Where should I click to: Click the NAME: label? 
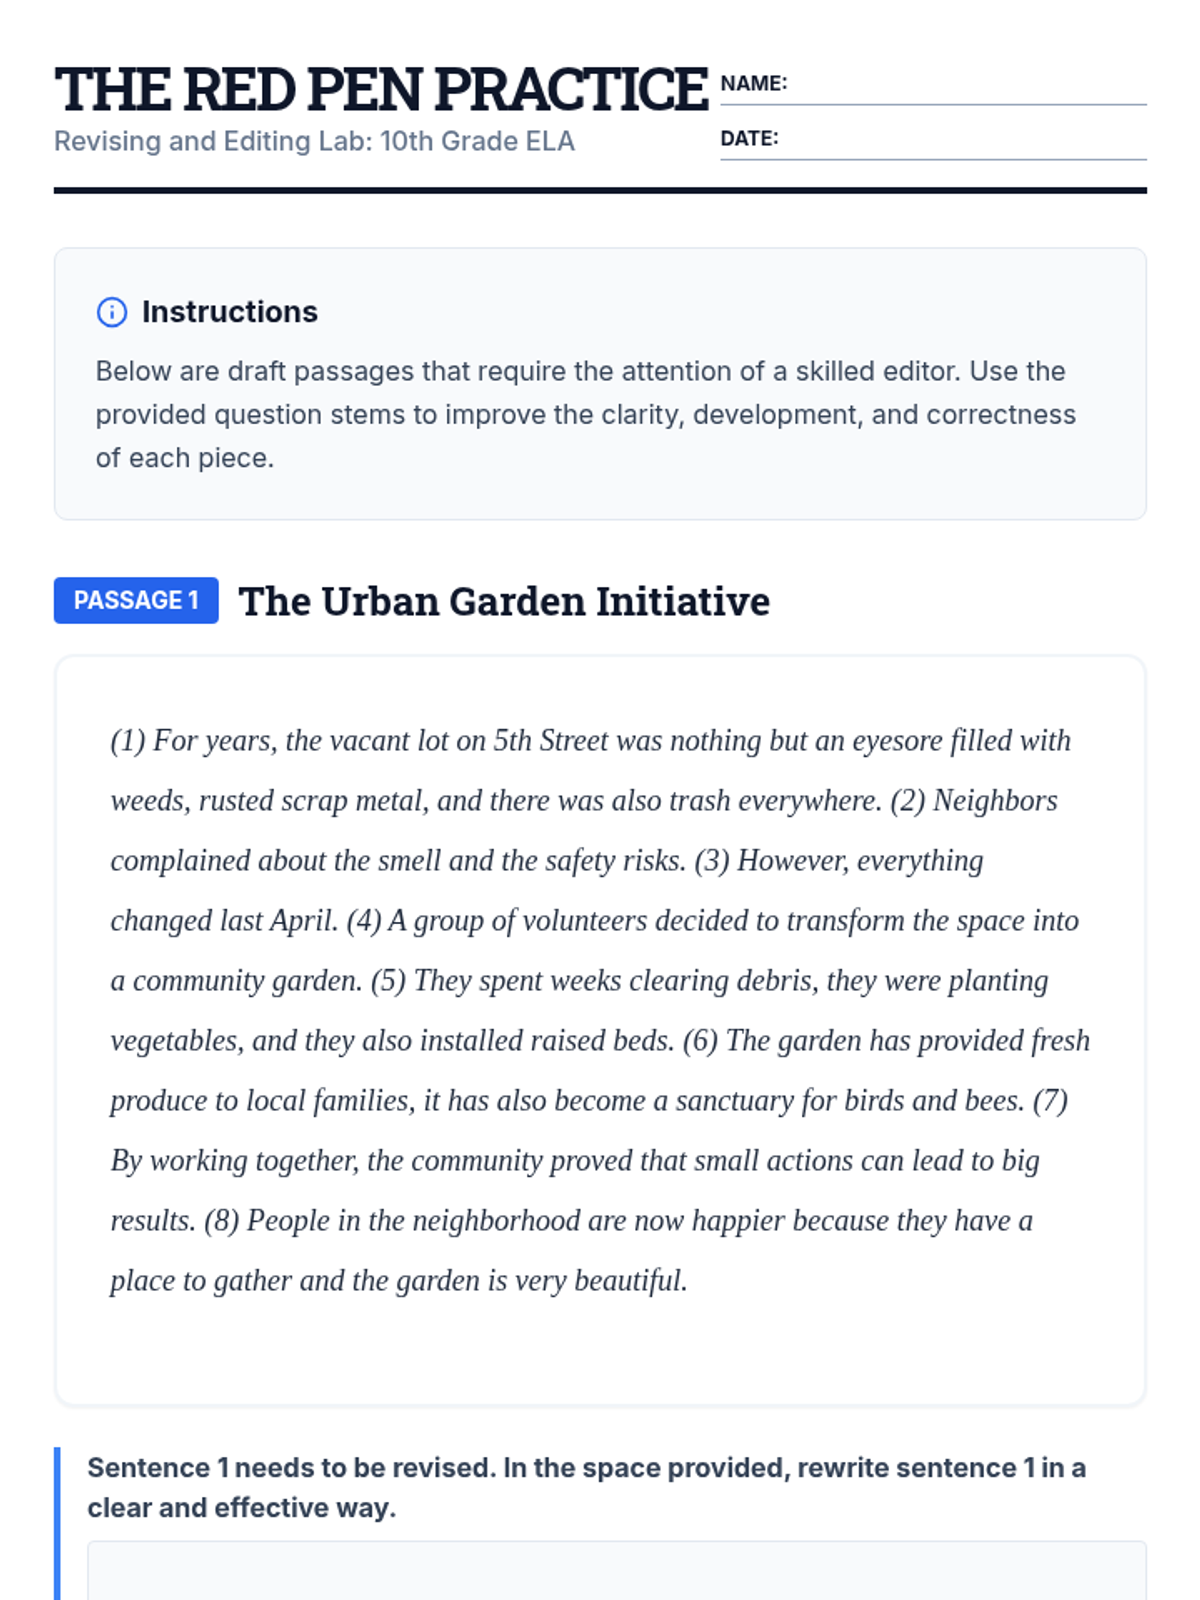[753, 84]
